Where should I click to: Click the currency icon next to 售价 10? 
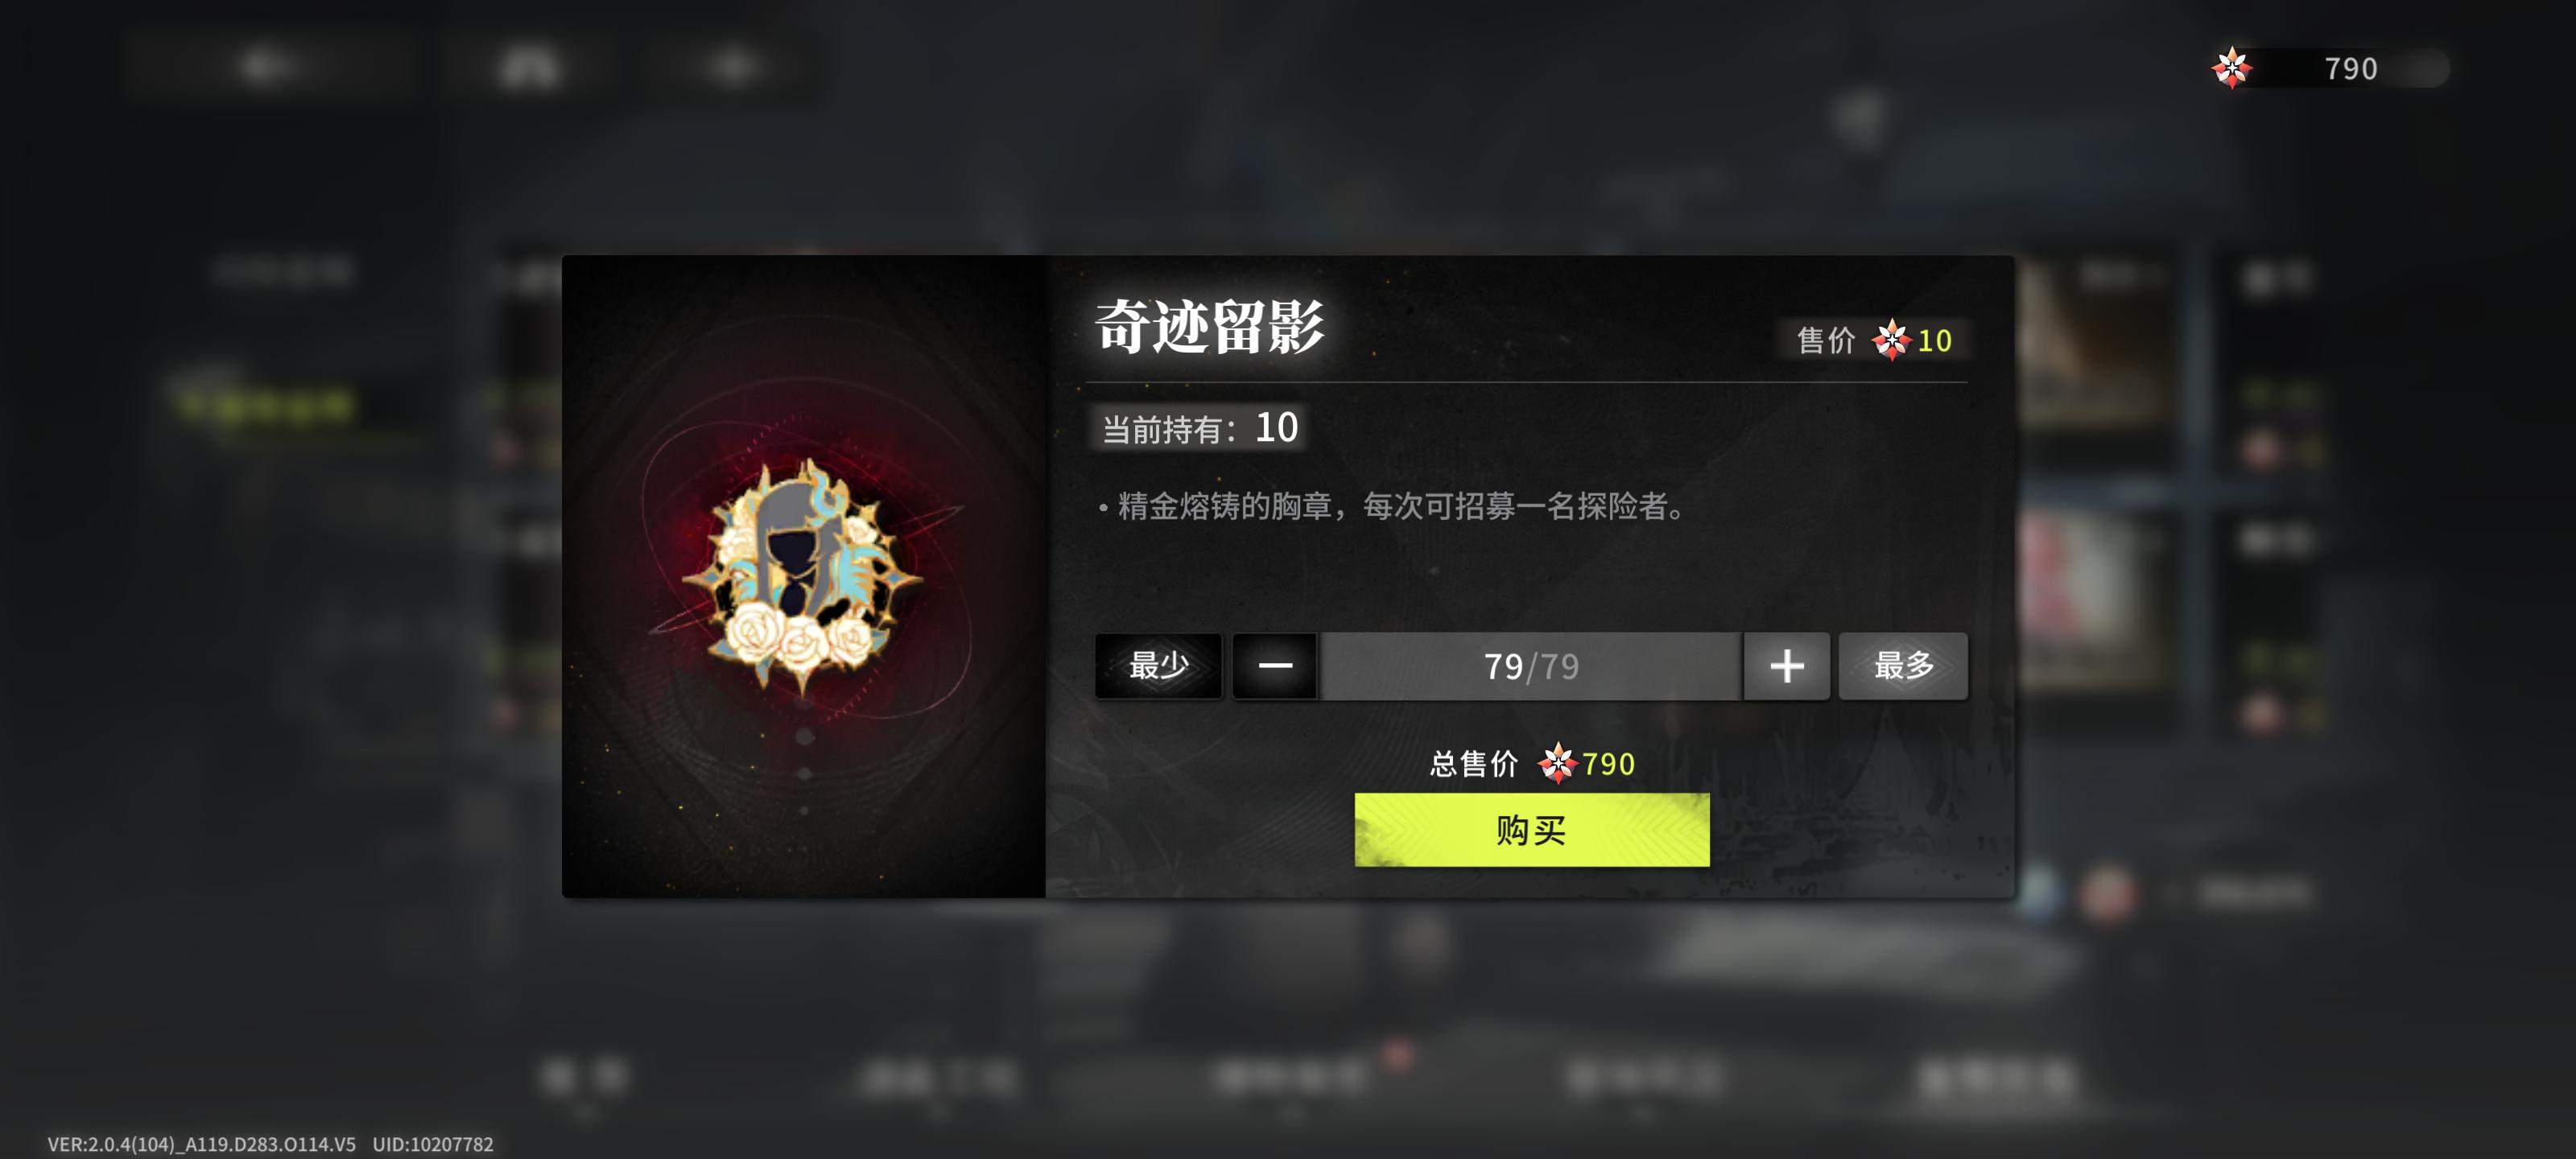pos(1891,341)
